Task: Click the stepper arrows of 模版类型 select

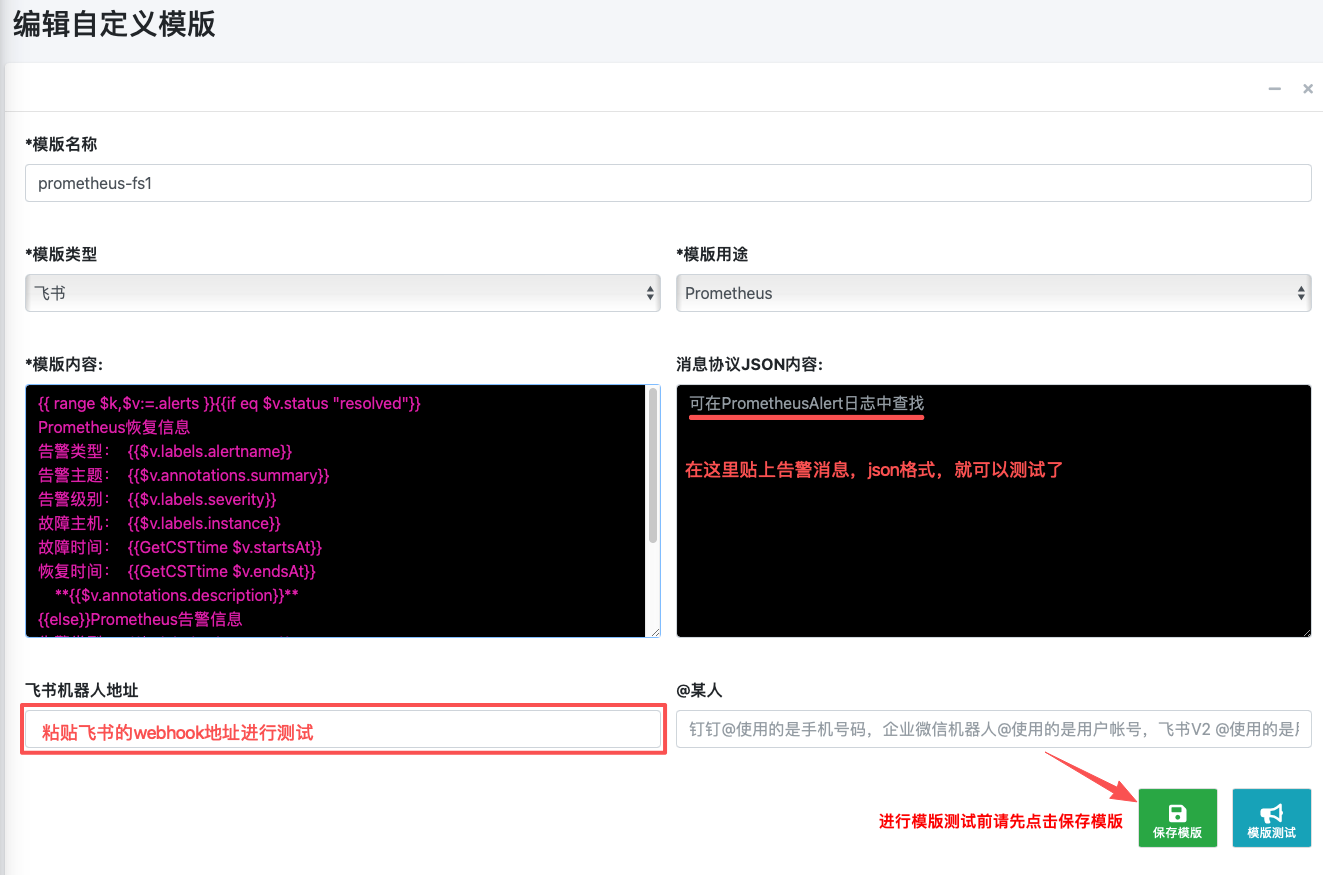Action: point(650,293)
